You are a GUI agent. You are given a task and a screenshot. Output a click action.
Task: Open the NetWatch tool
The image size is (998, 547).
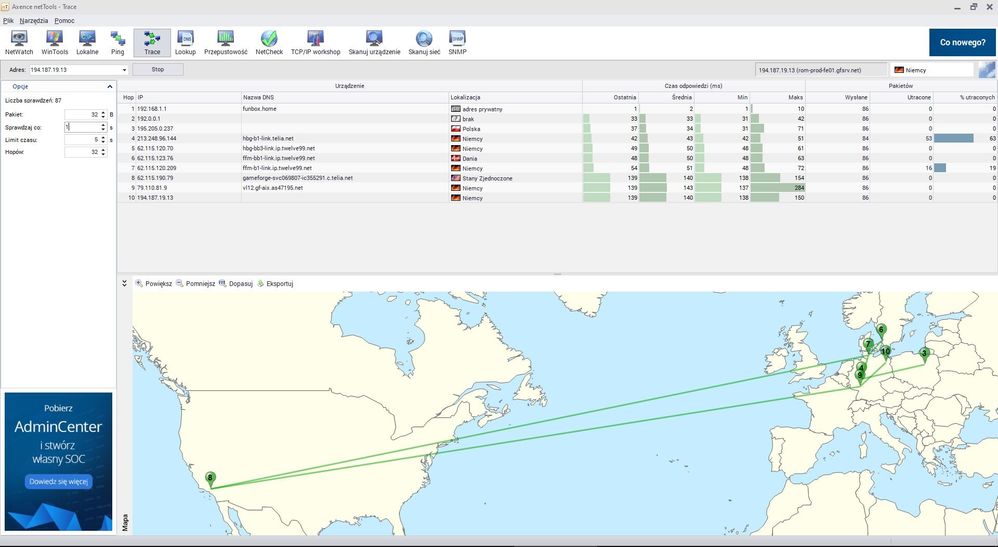click(x=18, y=42)
